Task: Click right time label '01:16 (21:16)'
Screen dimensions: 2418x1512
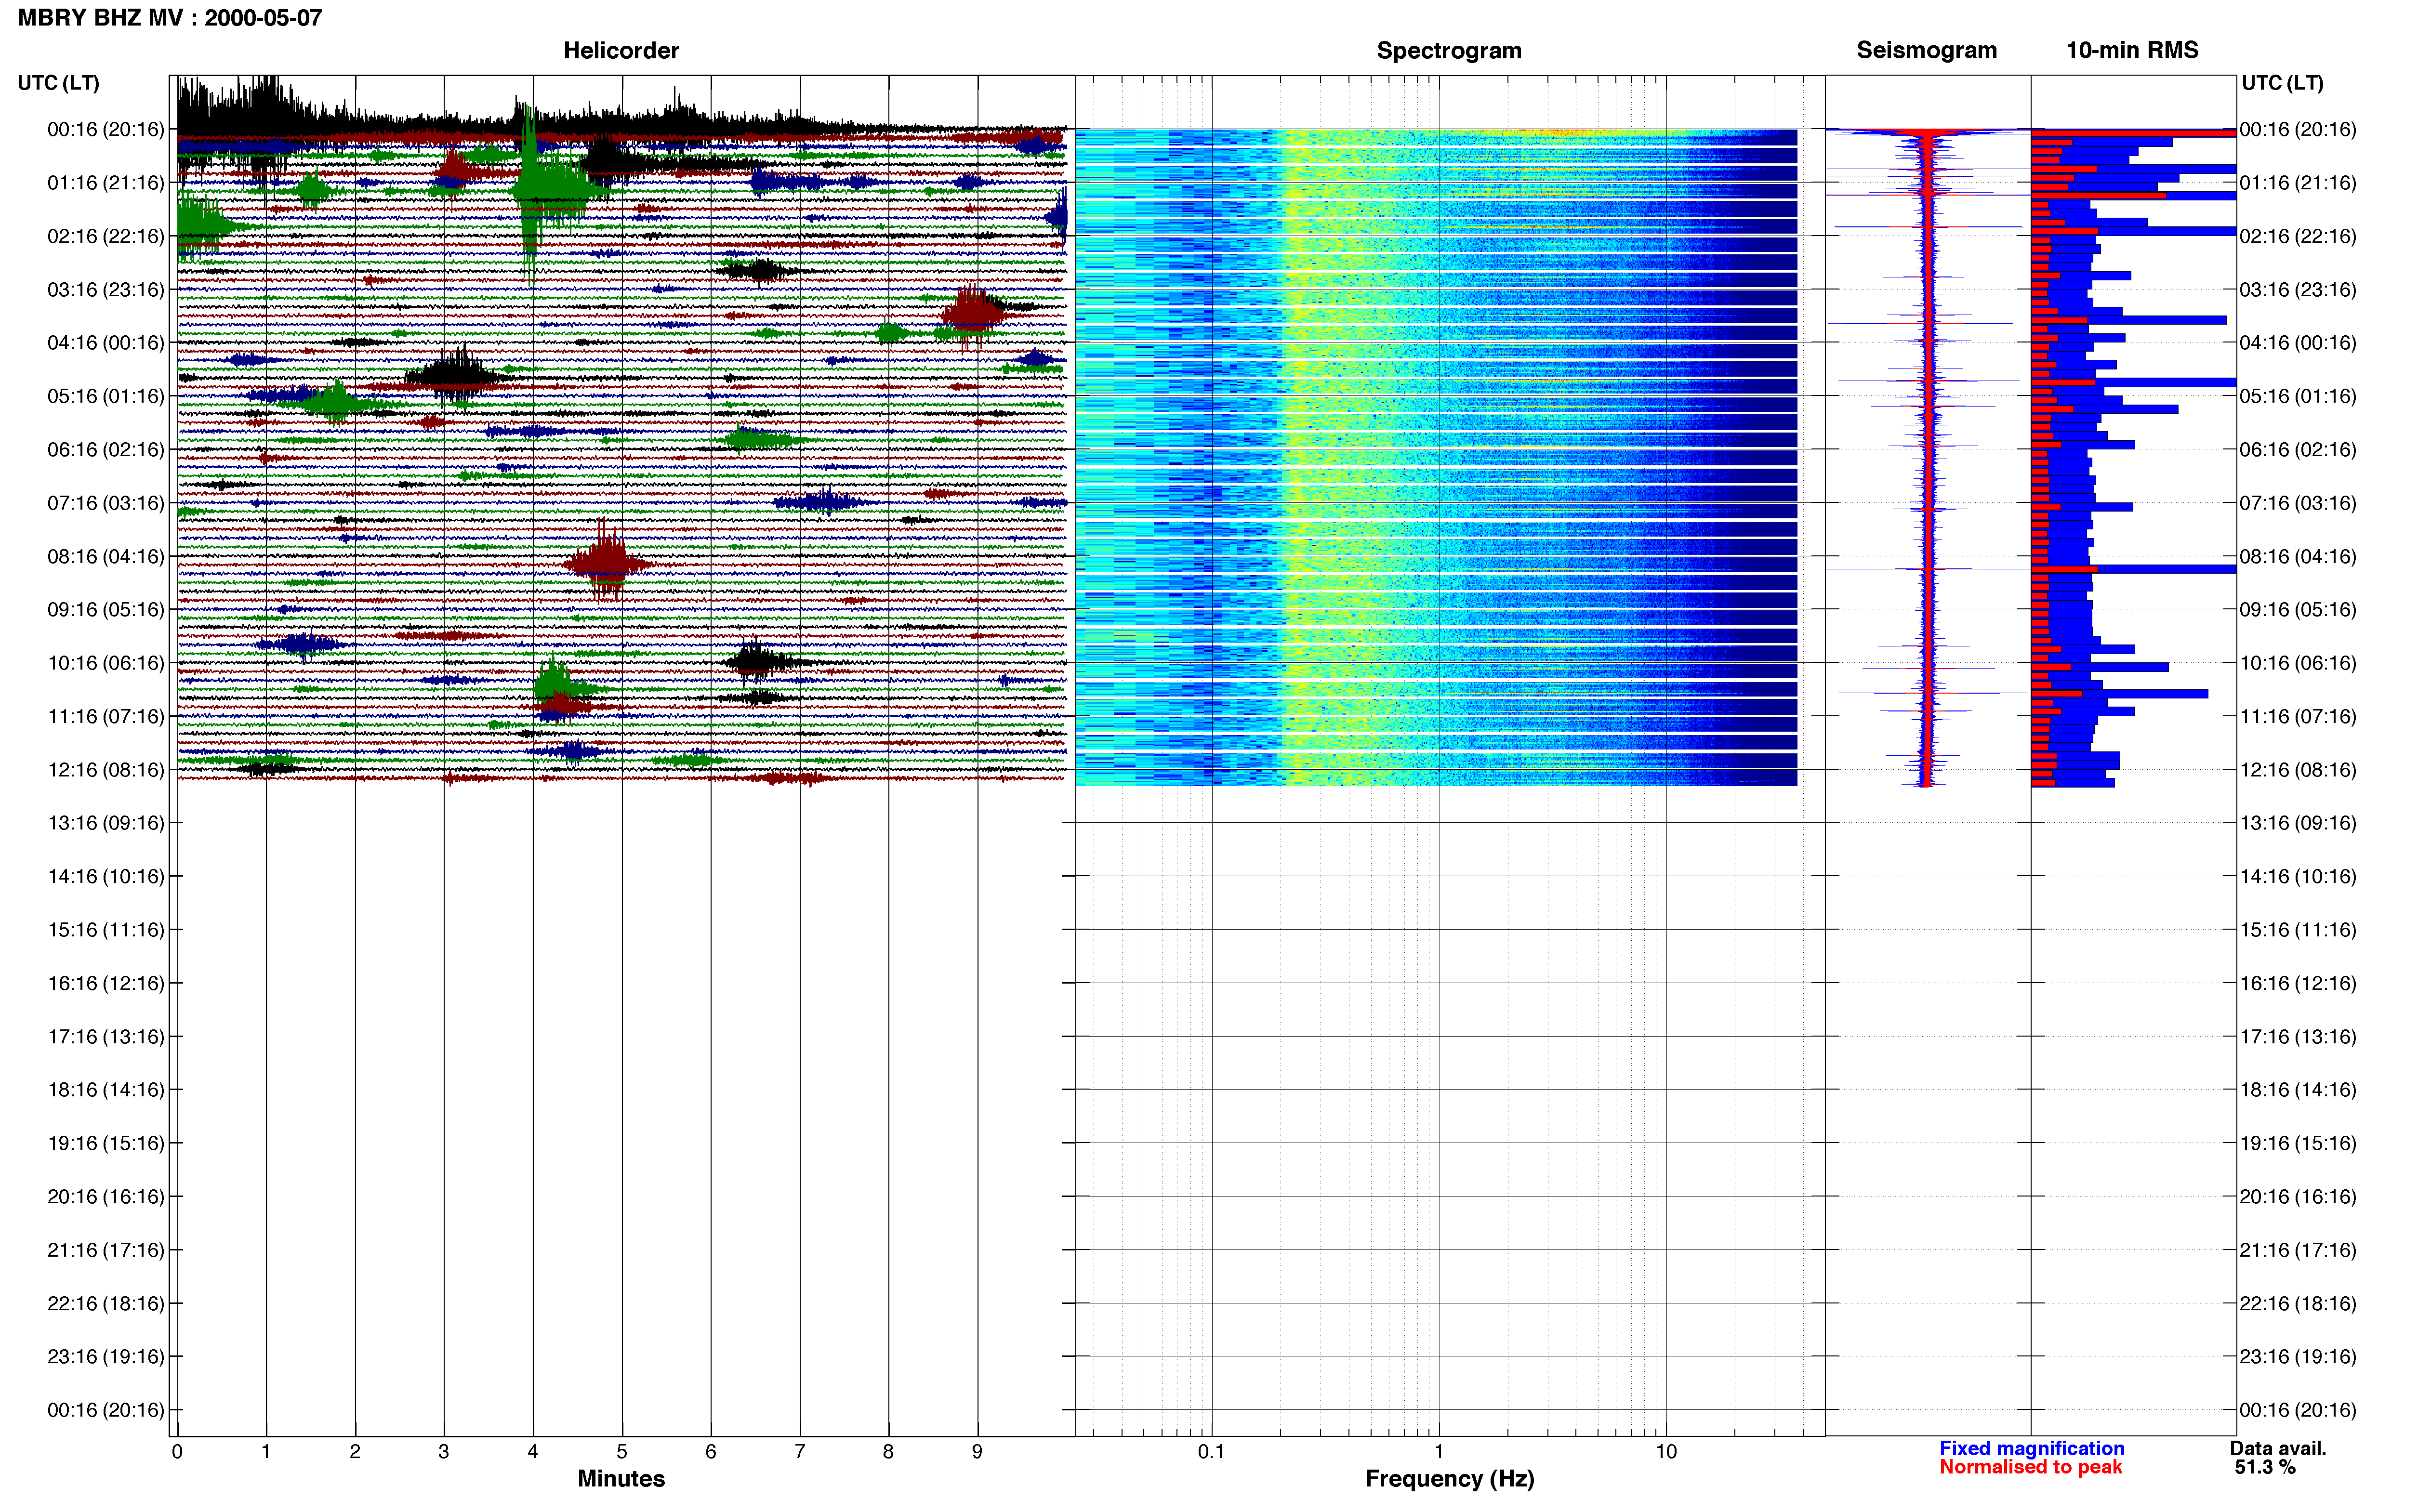Action: tap(2298, 183)
